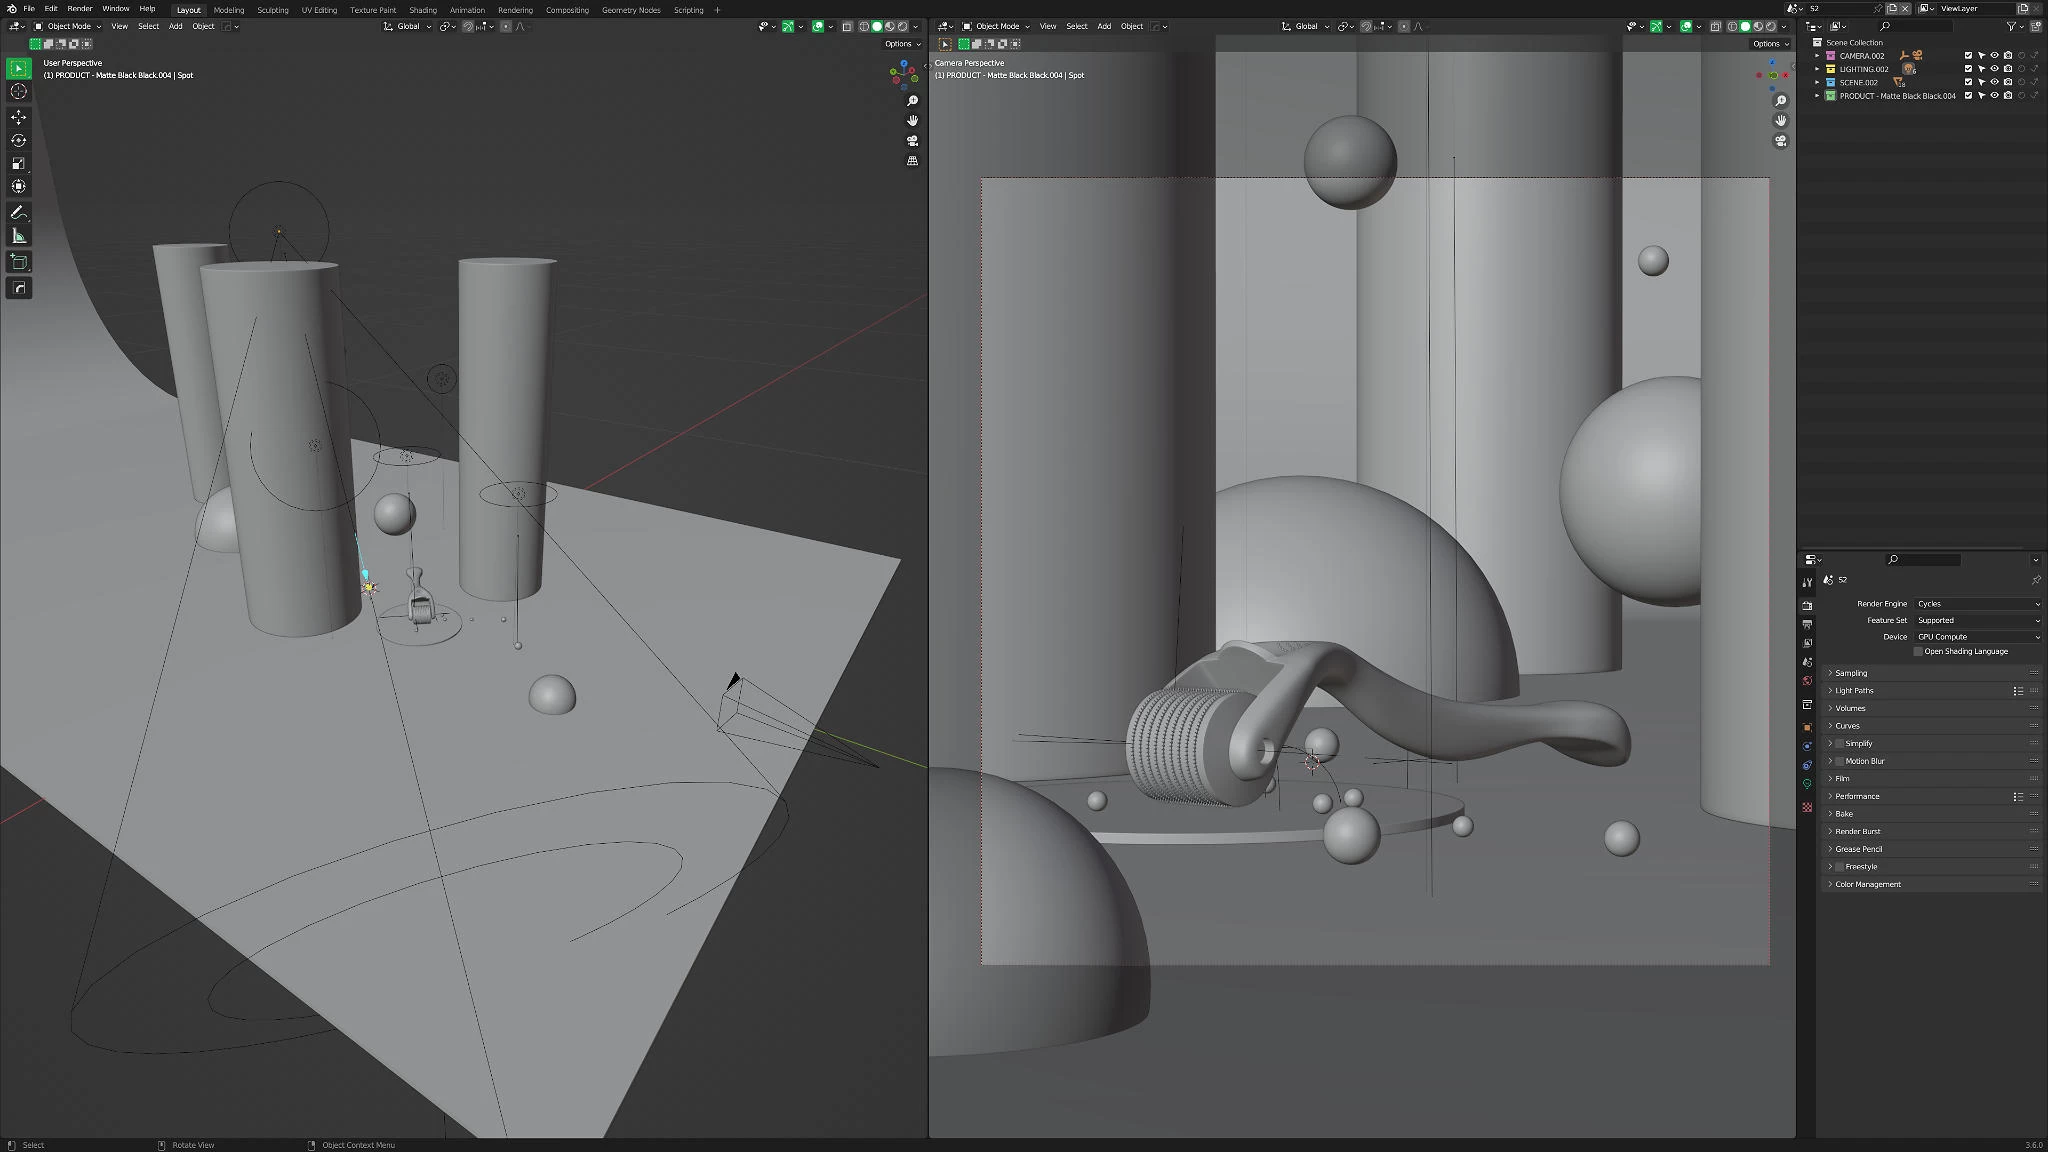Open the Object Mode dropdown
The height and width of the screenshot is (1152, 2048).
[72, 26]
